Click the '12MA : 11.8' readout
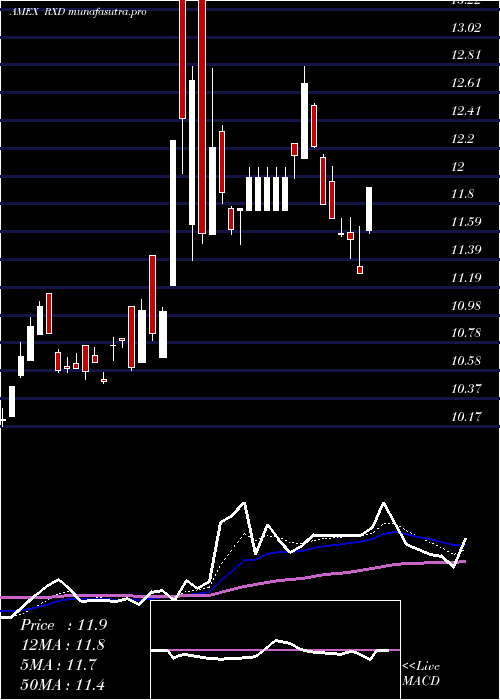 coord(63,645)
